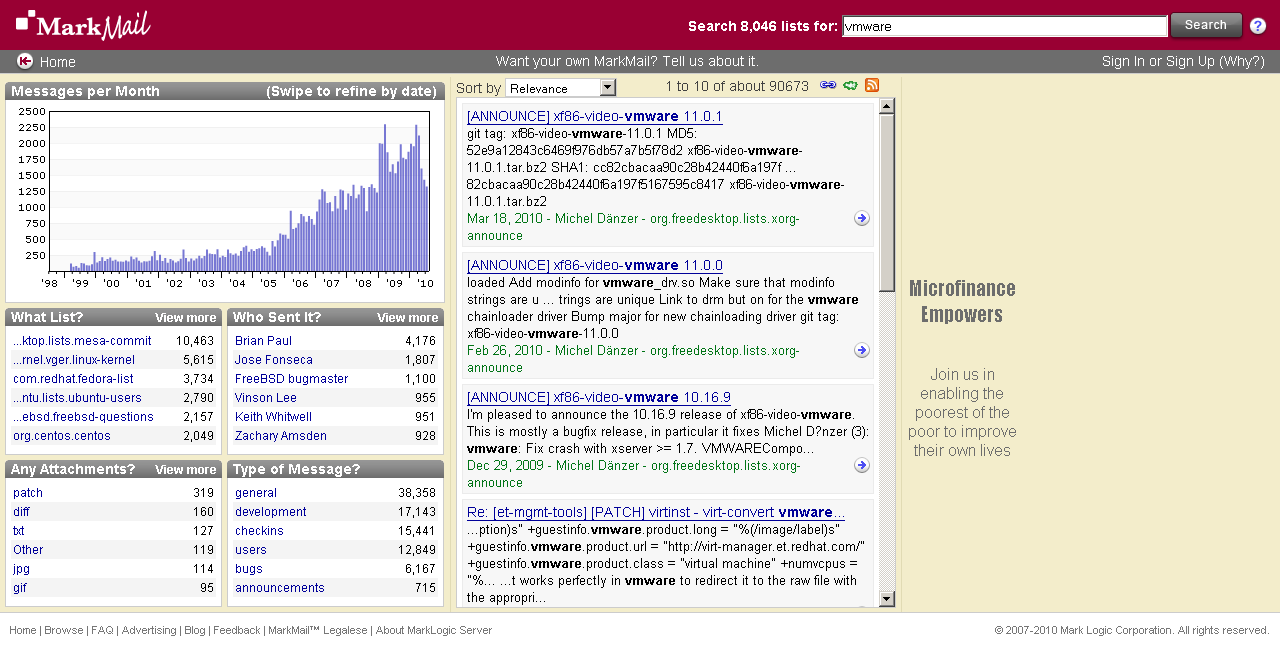Open About MarkLogic Server in the footer
This screenshot has height=647, width=1280.
click(x=434, y=631)
